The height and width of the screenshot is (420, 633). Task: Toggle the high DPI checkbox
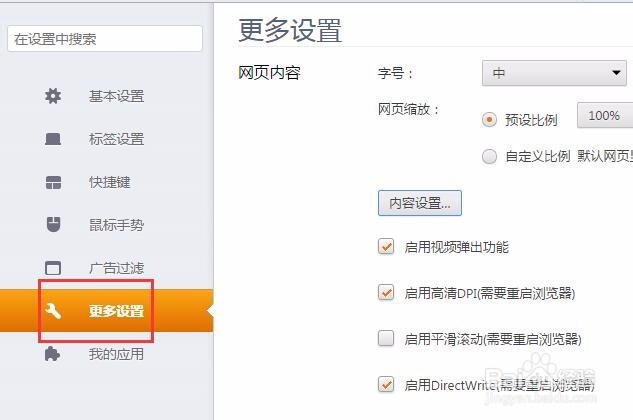386,293
